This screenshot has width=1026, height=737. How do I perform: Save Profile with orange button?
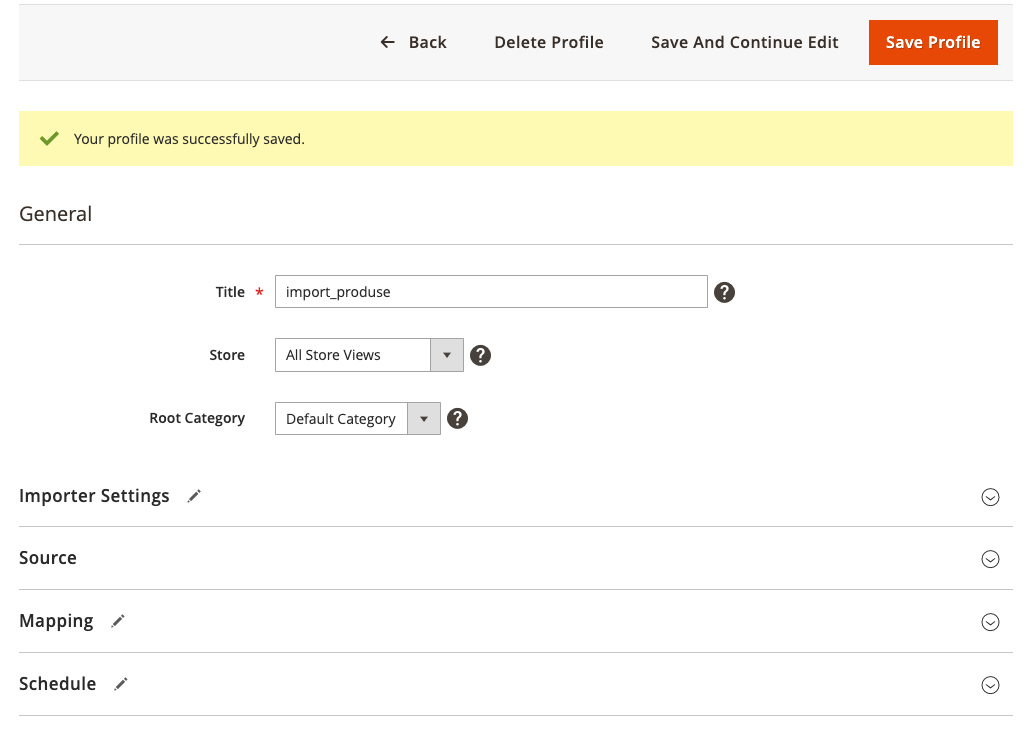[x=933, y=43]
